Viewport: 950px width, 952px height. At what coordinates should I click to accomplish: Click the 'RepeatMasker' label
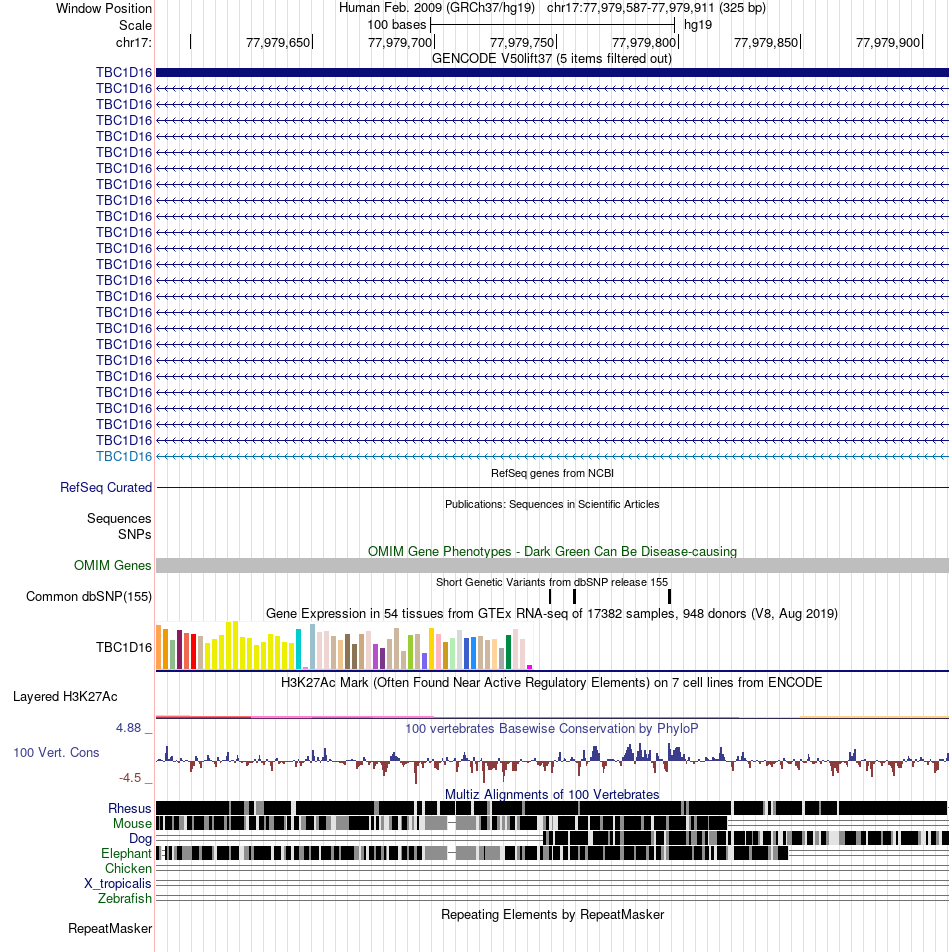(110, 928)
